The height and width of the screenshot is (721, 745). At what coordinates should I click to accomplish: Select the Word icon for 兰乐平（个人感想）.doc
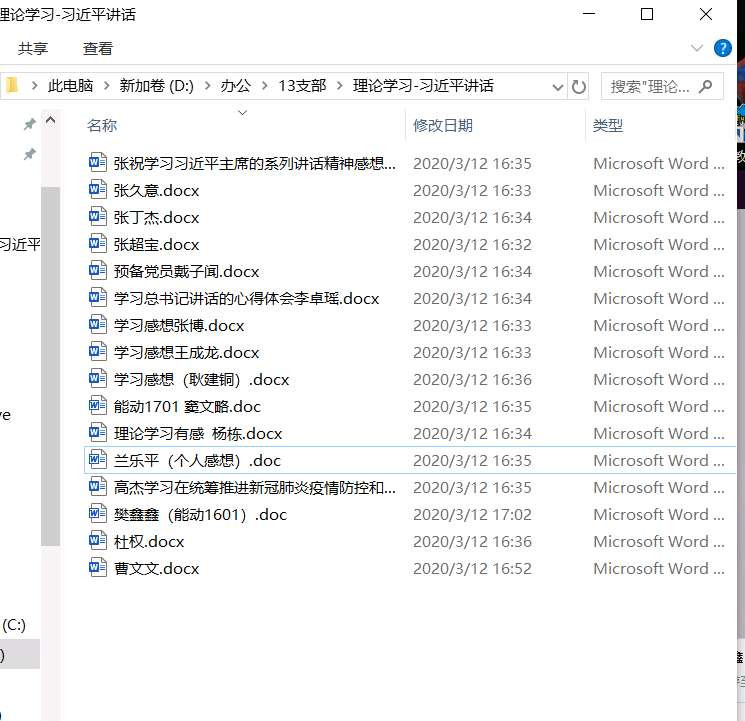(97, 460)
